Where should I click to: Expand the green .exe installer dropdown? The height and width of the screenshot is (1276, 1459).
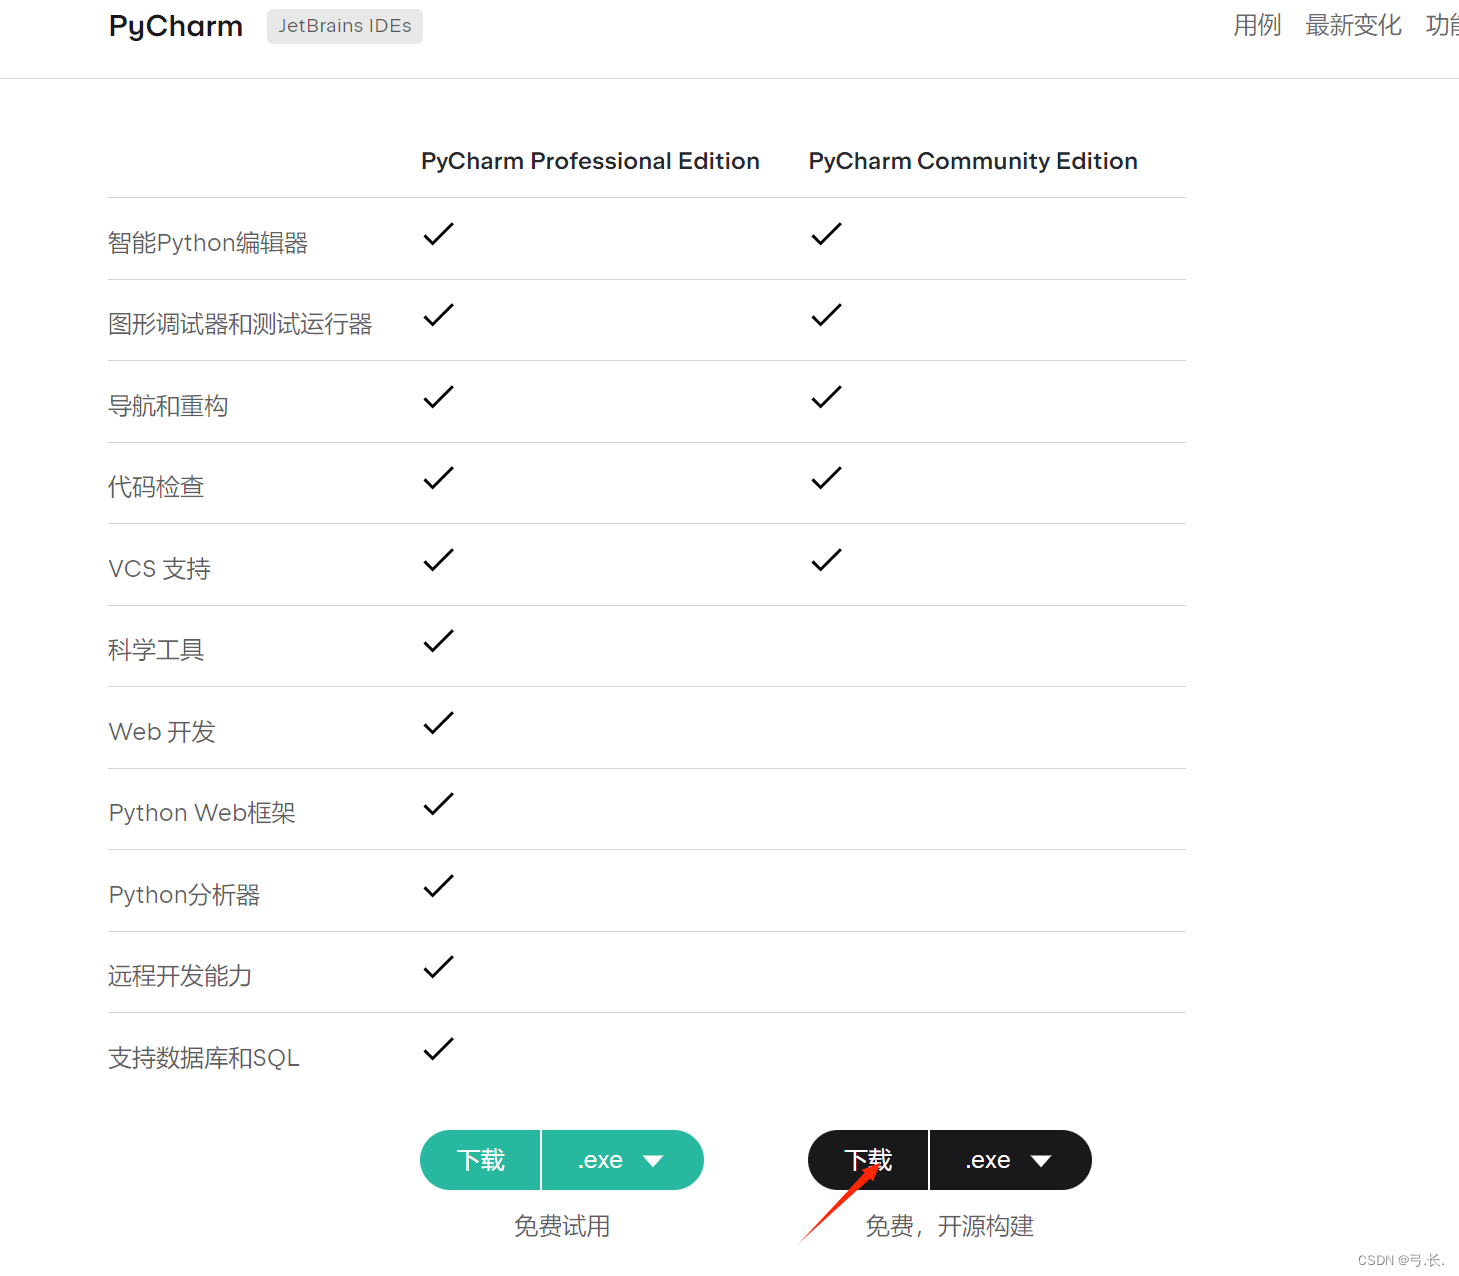point(623,1160)
